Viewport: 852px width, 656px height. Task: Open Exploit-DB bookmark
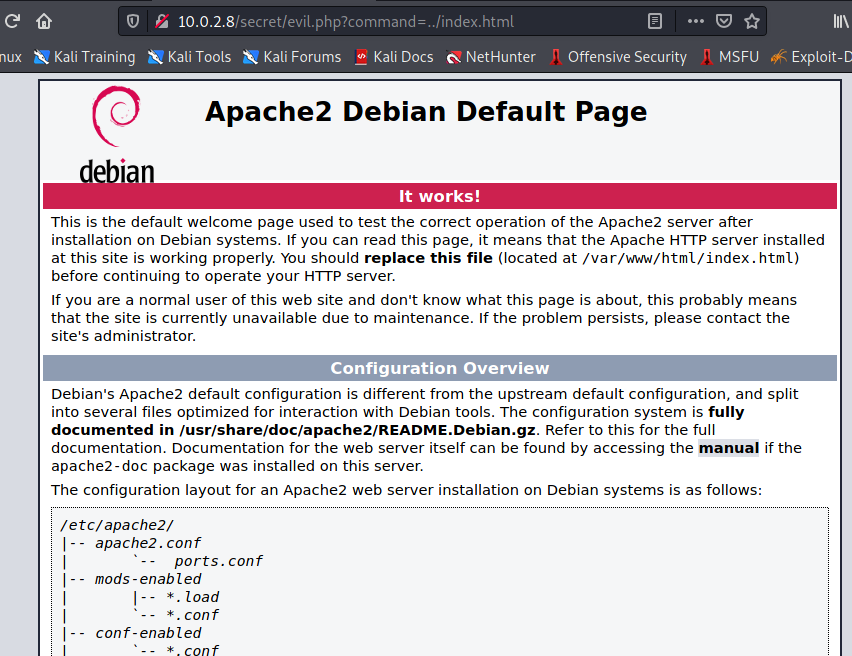point(811,57)
